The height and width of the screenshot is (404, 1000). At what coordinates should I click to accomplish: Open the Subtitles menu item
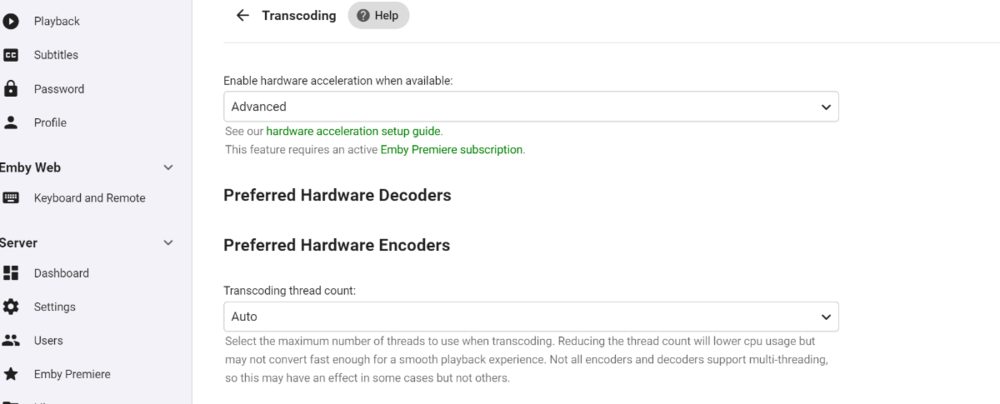[x=56, y=55]
